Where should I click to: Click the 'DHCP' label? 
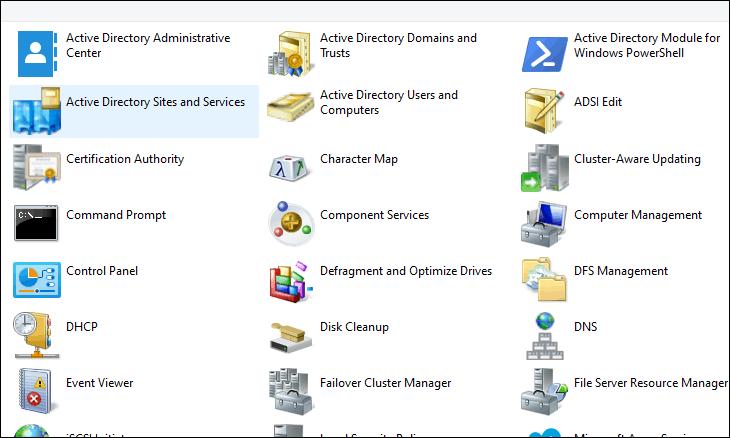pos(82,327)
